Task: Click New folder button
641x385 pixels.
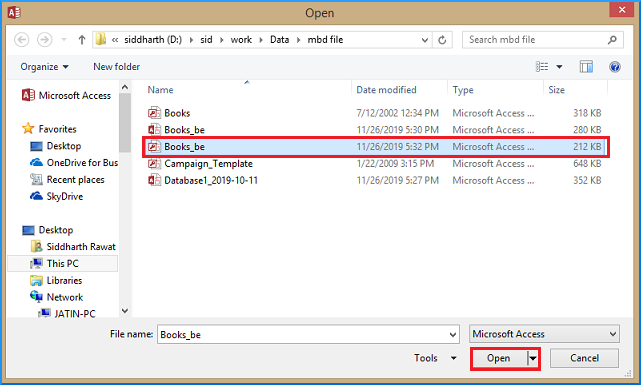Action: pyautogui.click(x=117, y=67)
